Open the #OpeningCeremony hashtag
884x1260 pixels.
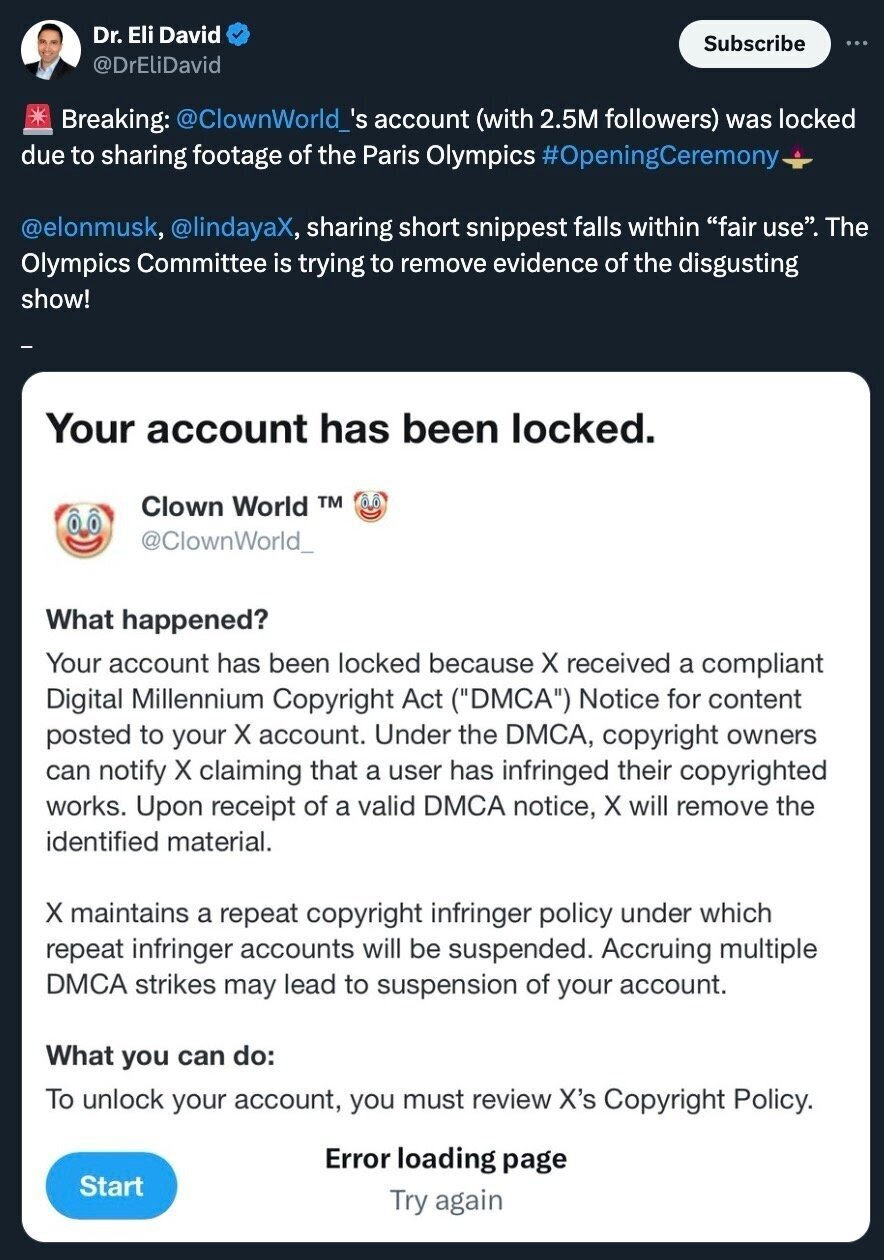(x=663, y=155)
